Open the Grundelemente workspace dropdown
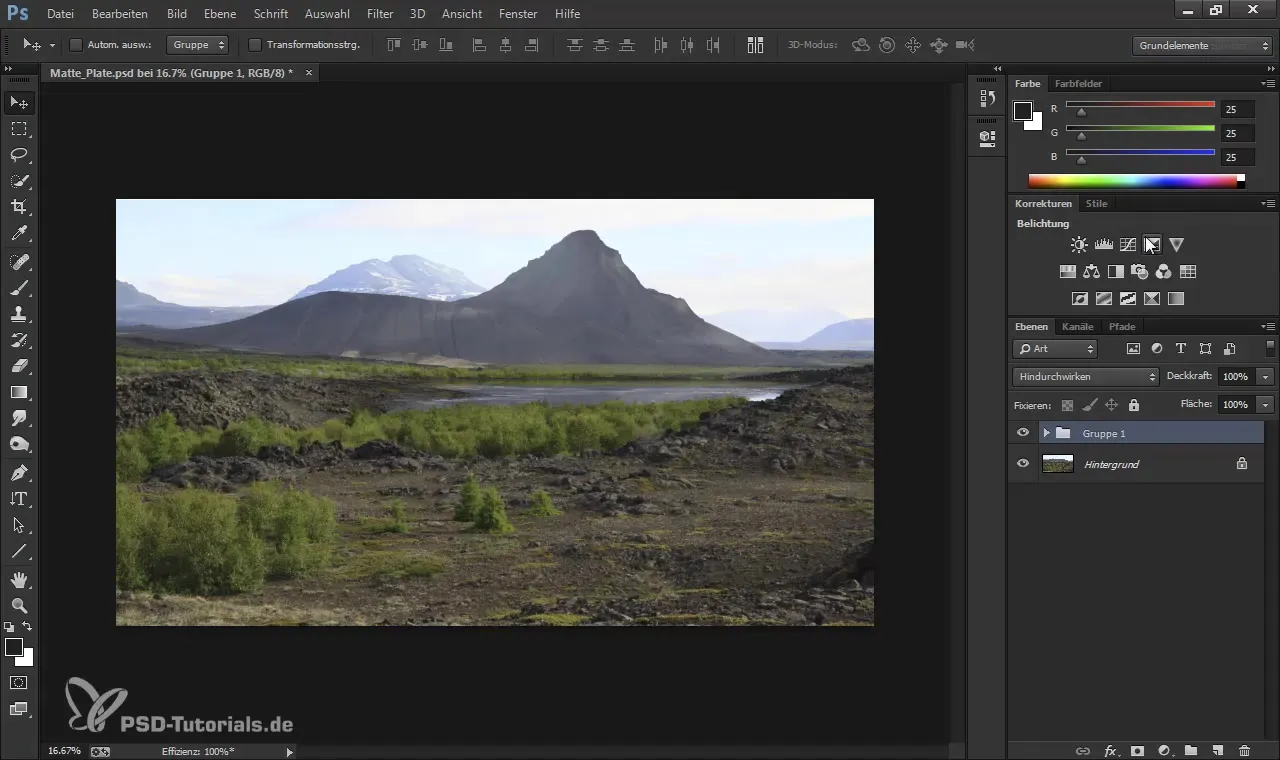Screen dimensions: 1280x760 click(1204, 45)
